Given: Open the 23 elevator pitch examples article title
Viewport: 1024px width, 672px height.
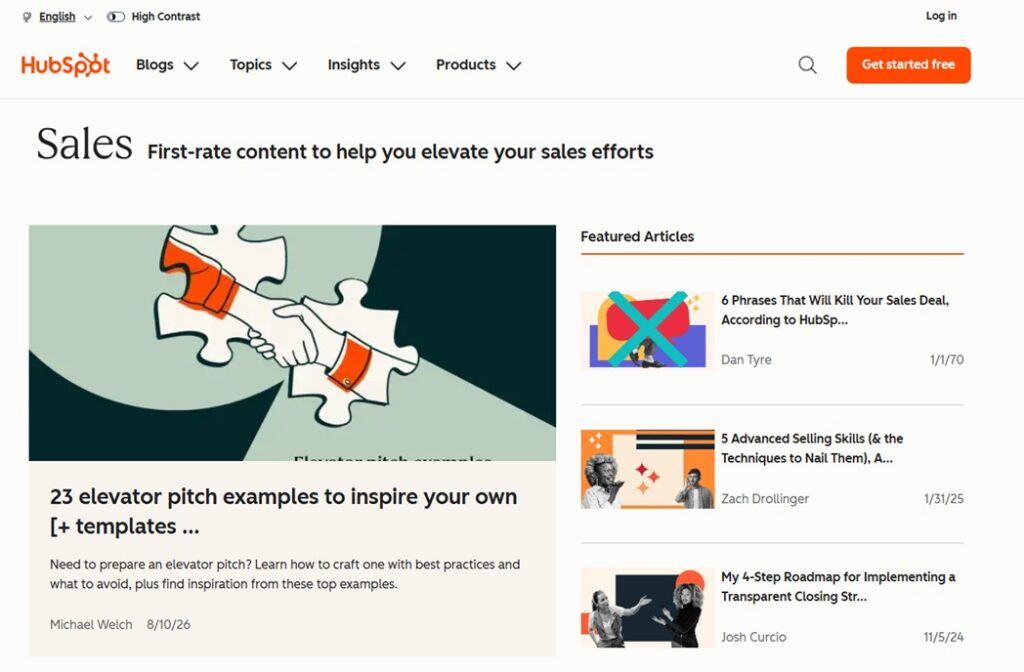Looking at the screenshot, I should [283, 511].
